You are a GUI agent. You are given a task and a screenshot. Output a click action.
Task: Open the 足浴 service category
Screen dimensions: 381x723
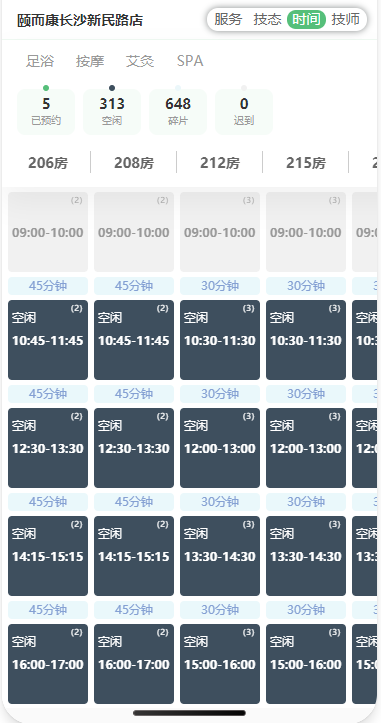click(x=40, y=61)
